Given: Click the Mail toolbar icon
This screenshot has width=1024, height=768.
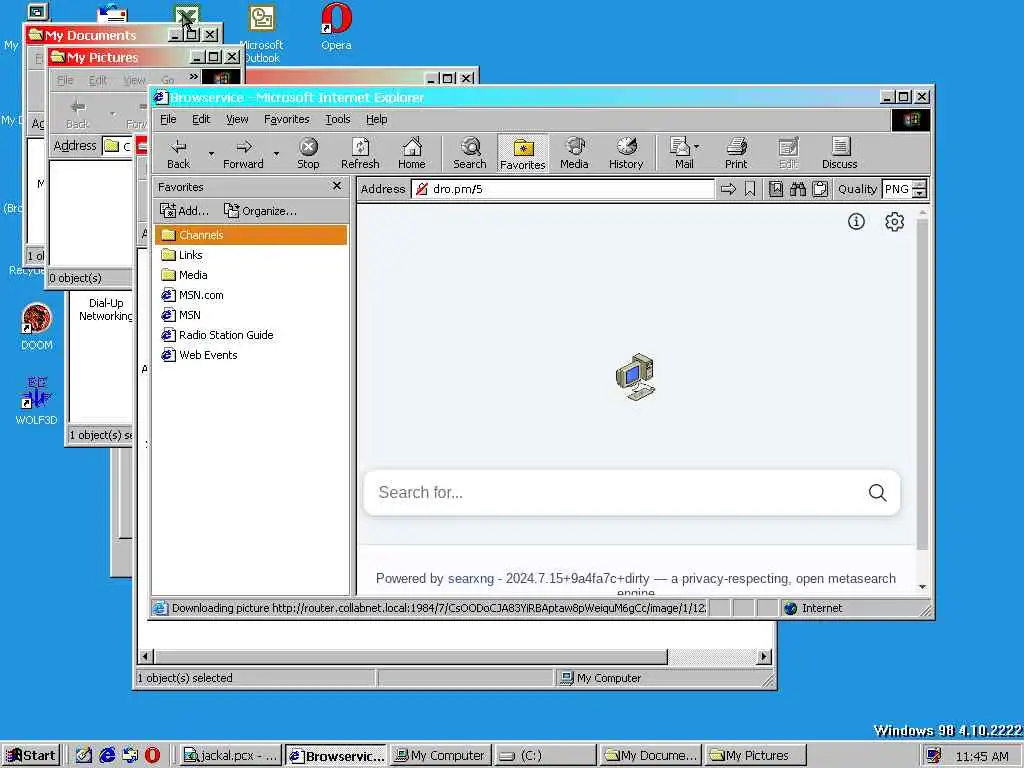Looking at the screenshot, I should pyautogui.click(x=683, y=153).
